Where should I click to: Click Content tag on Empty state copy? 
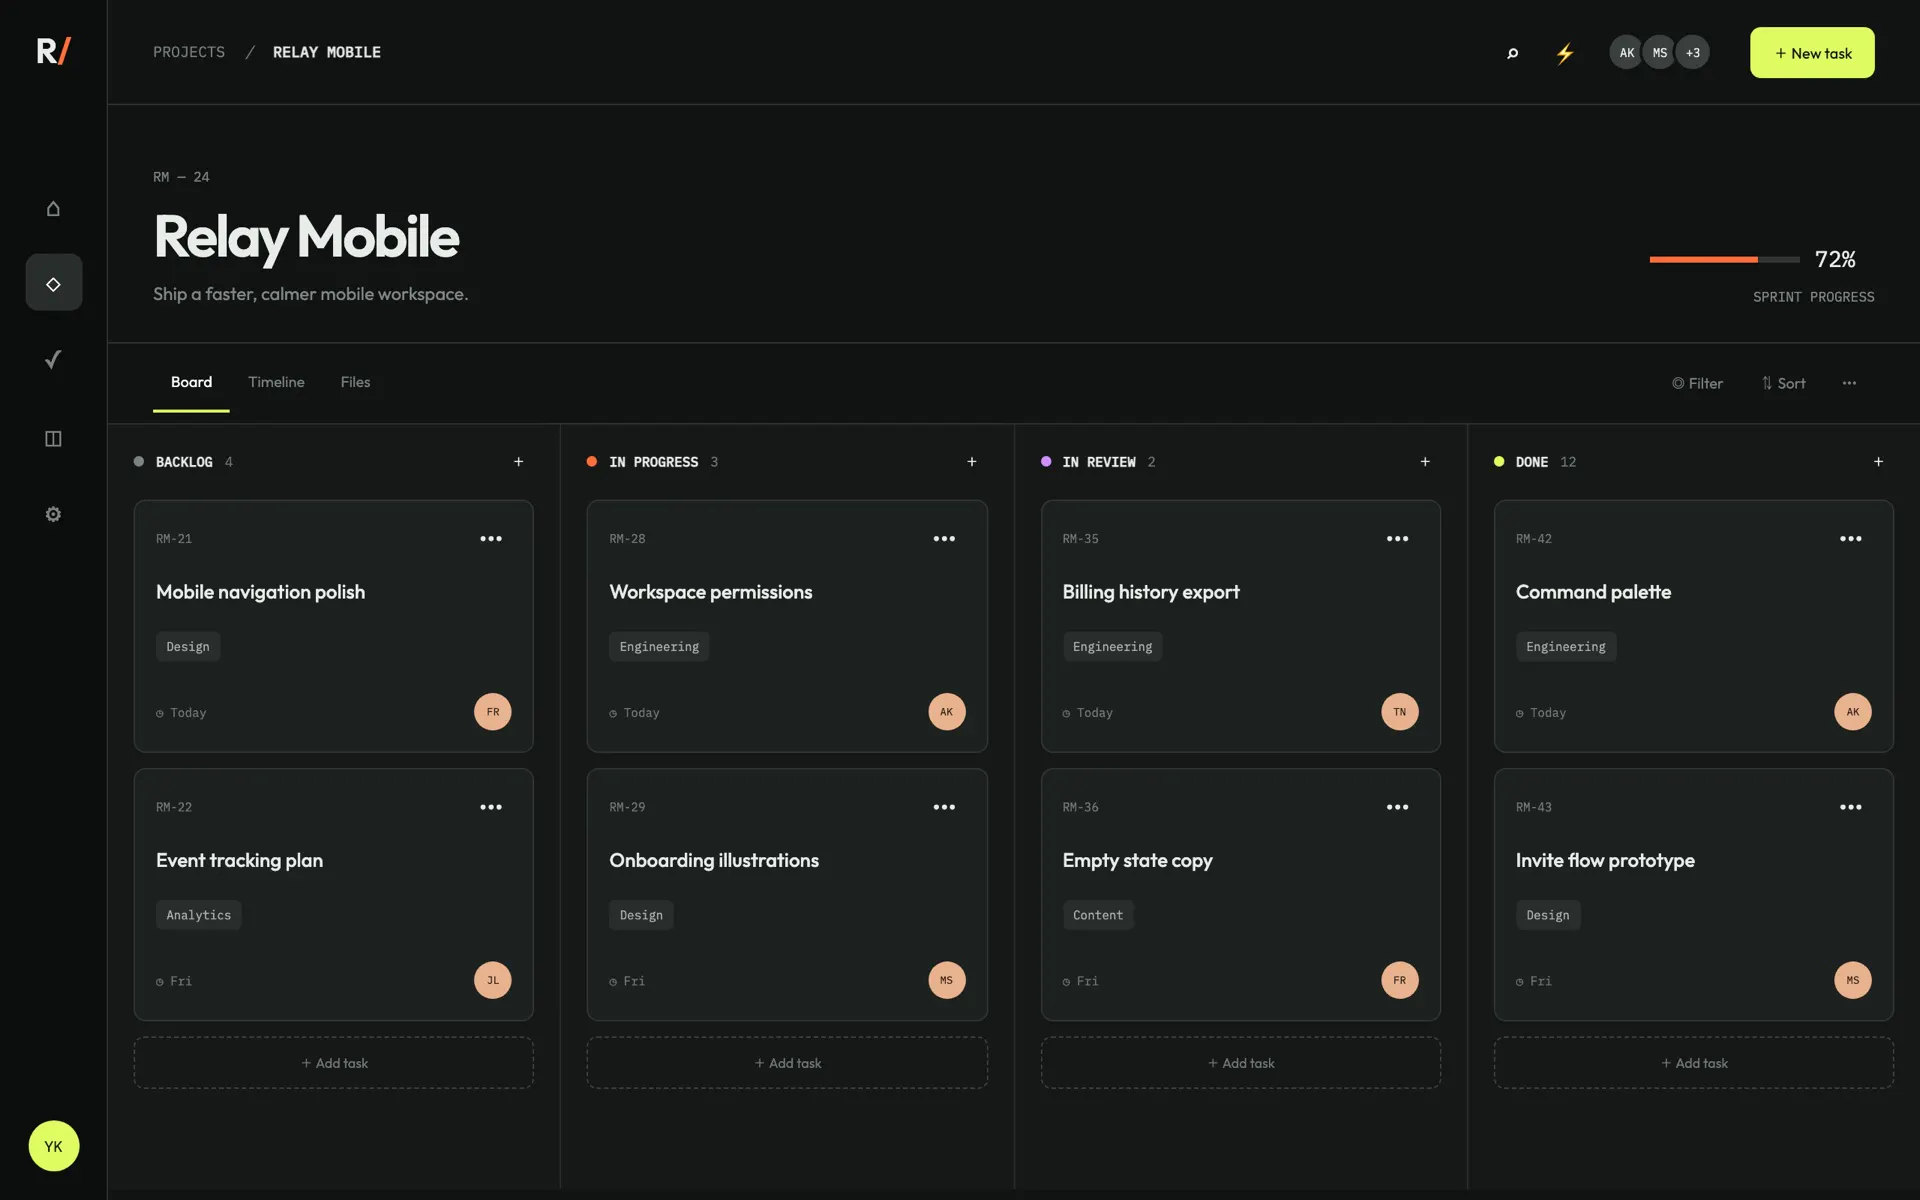[1098, 915]
